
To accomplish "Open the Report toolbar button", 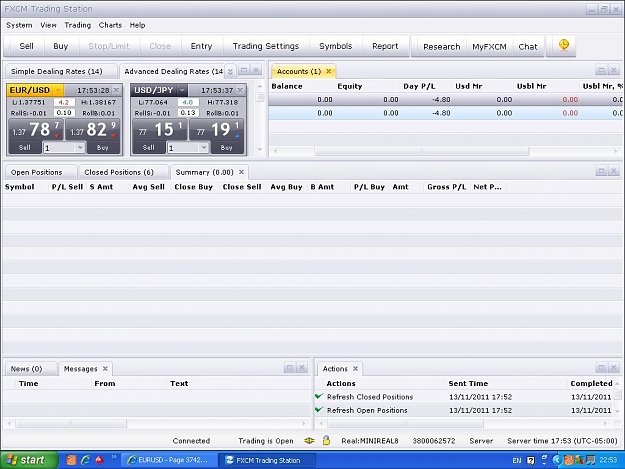I will 385,46.
